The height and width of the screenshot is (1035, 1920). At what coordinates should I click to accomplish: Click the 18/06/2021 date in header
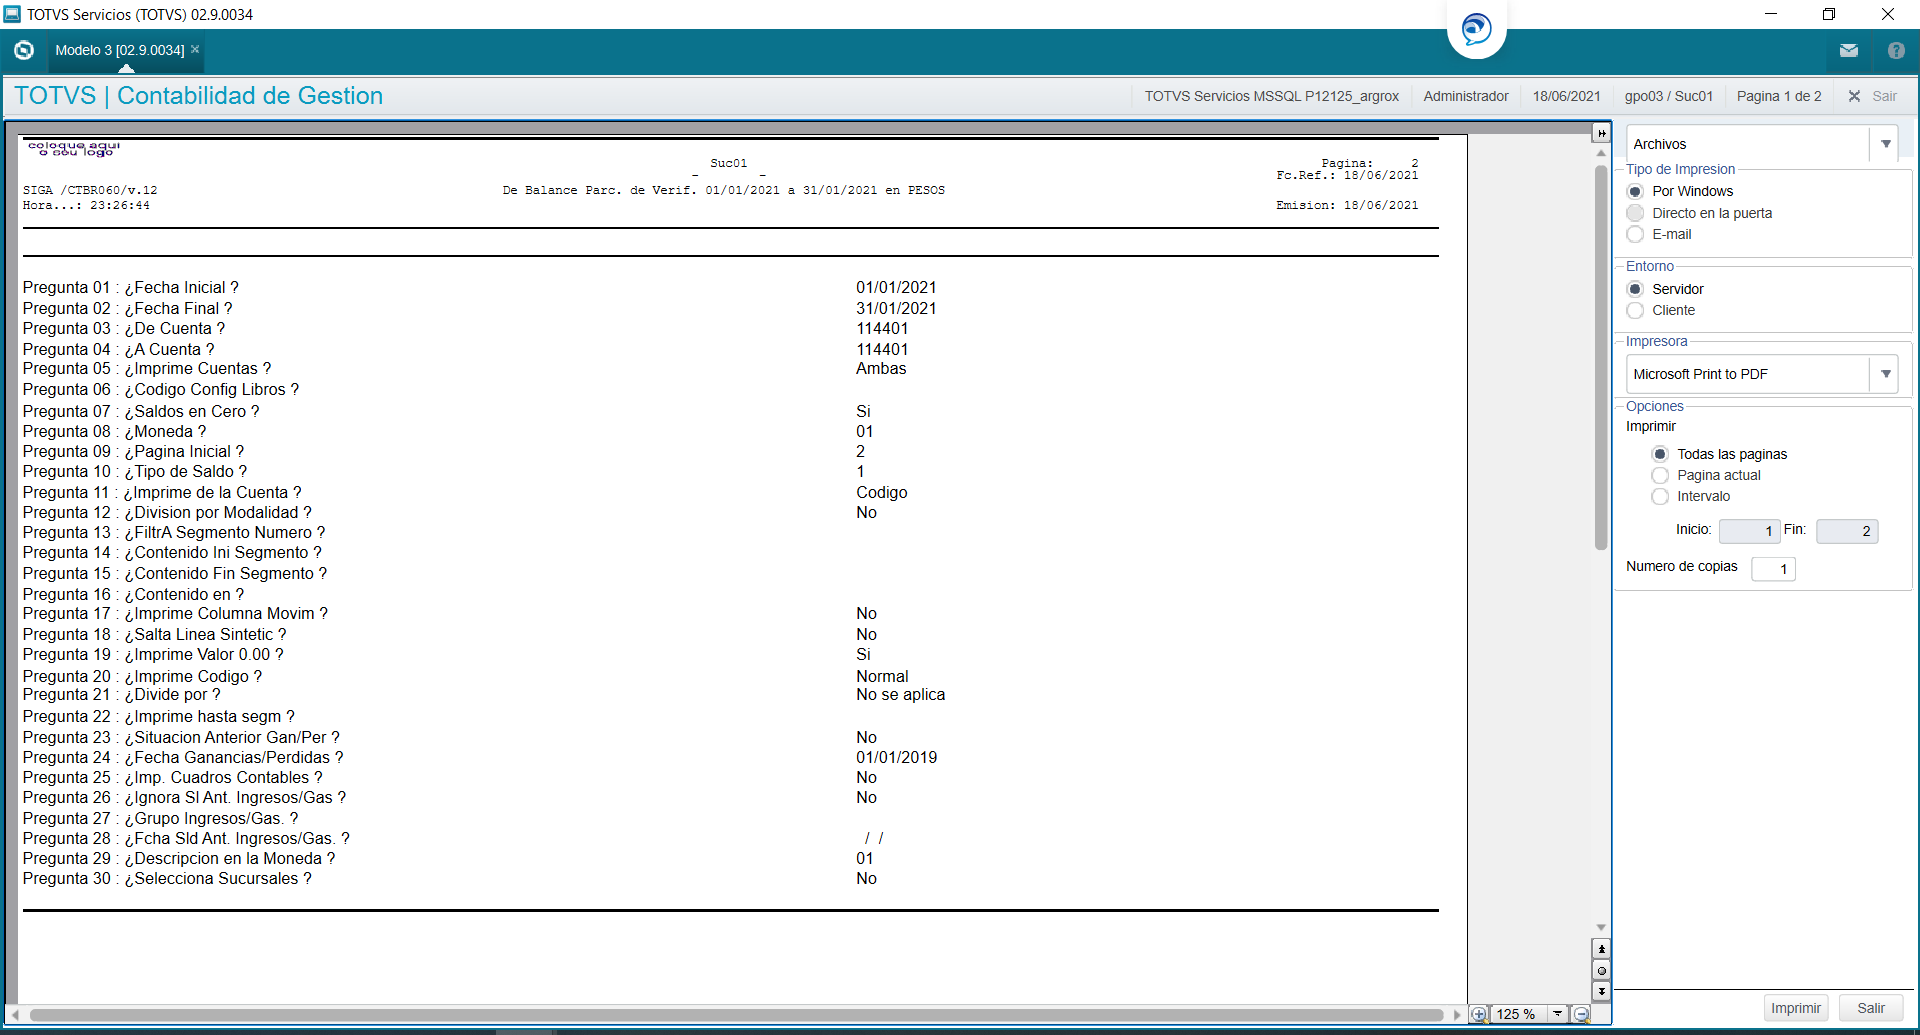point(1566,96)
